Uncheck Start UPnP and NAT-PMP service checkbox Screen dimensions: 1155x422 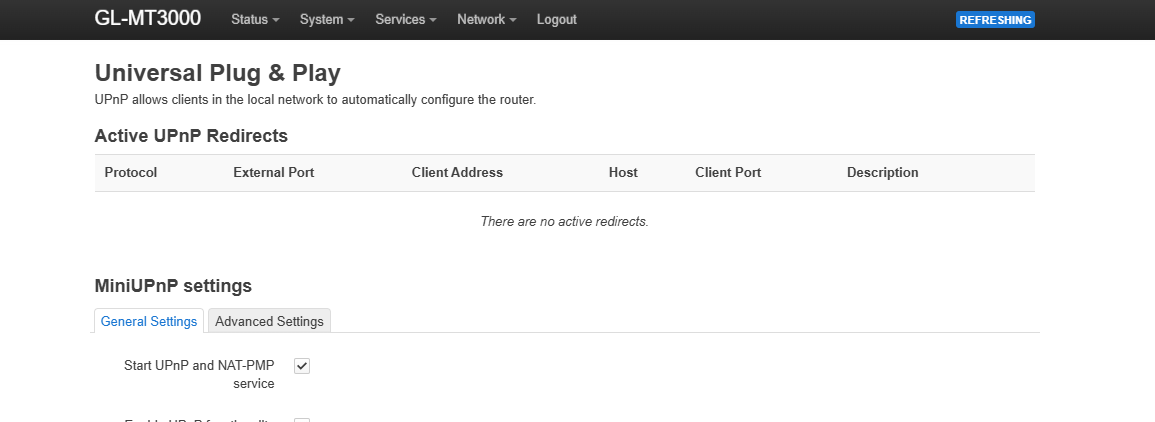(302, 366)
